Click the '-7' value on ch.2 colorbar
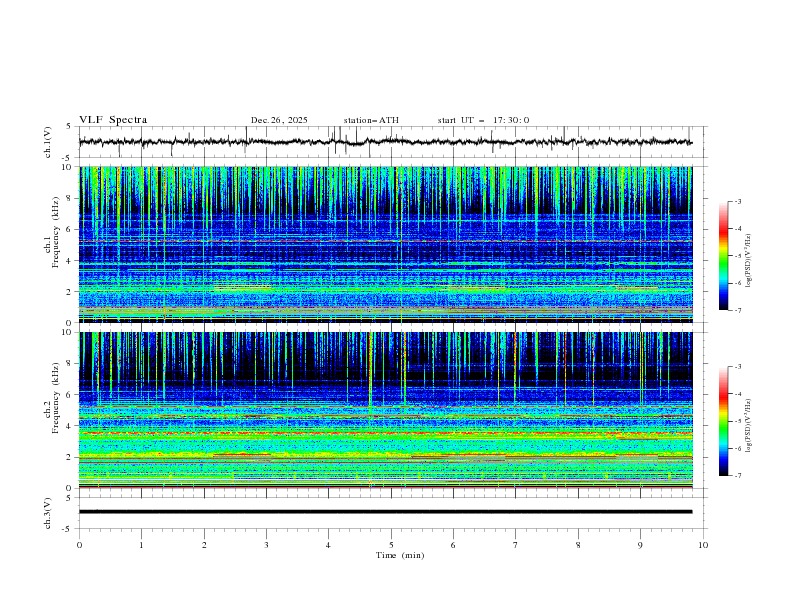This screenshot has width=792, height=612. coord(738,475)
